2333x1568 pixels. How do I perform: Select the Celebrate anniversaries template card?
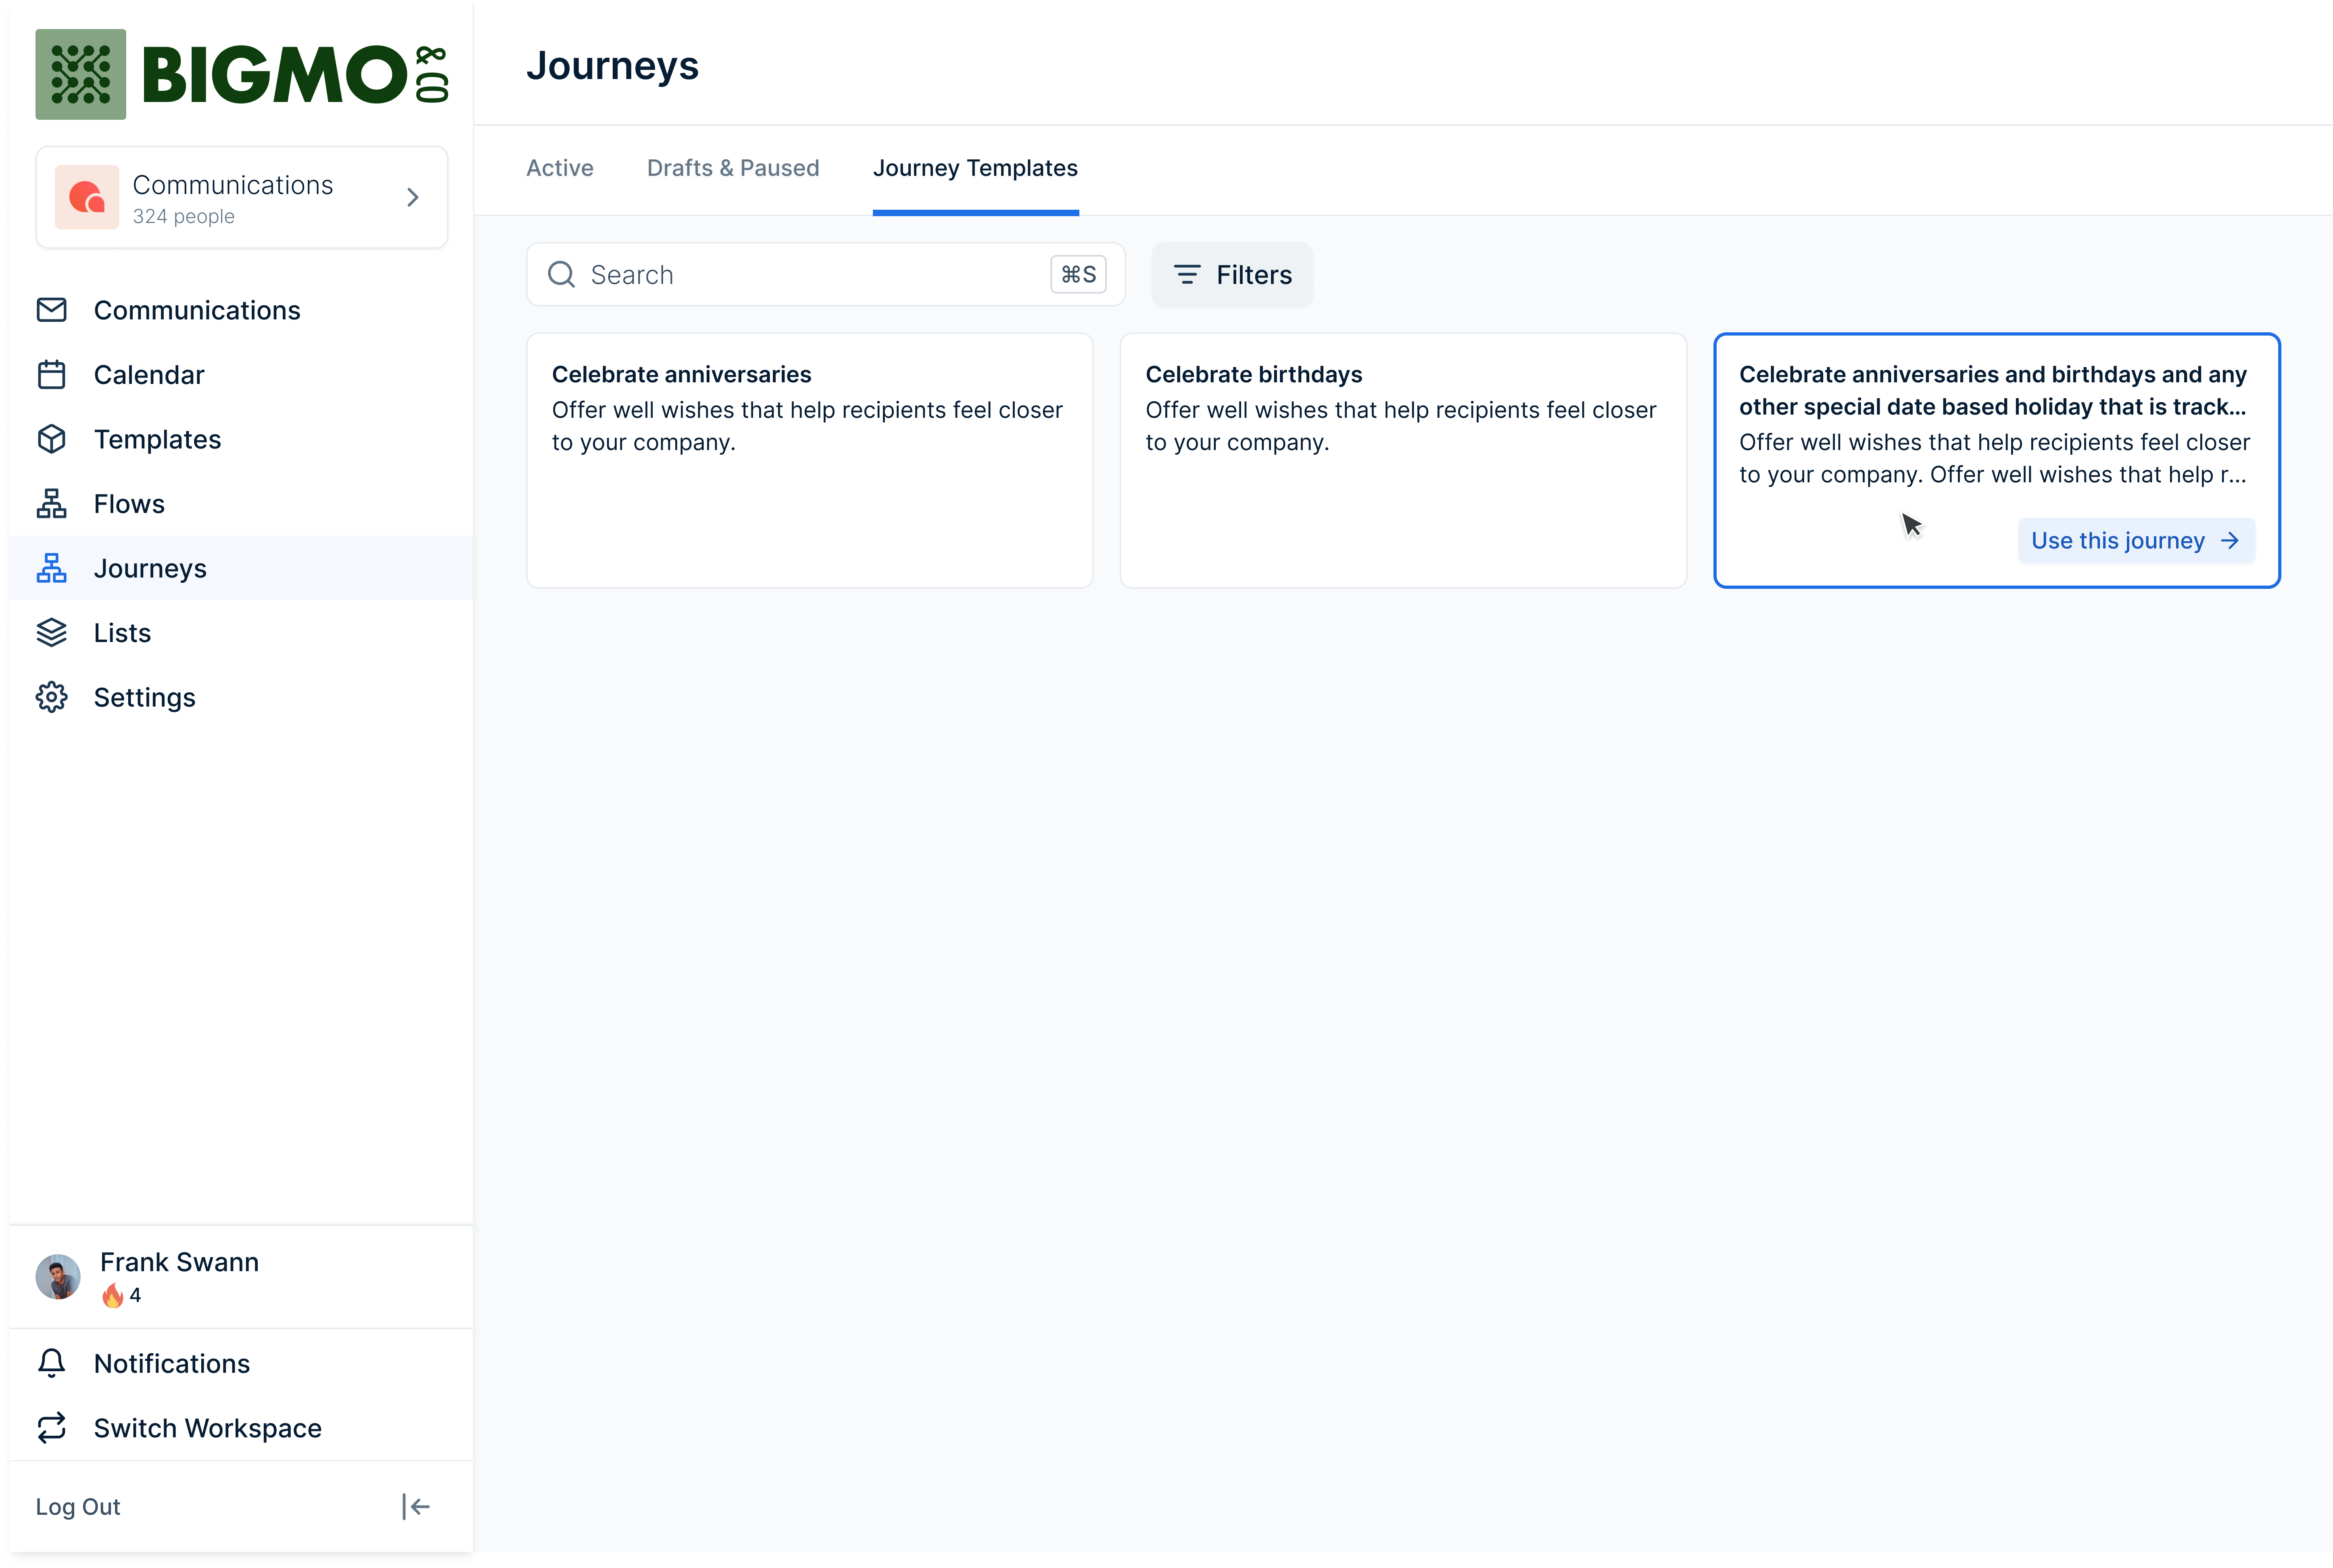(x=809, y=460)
